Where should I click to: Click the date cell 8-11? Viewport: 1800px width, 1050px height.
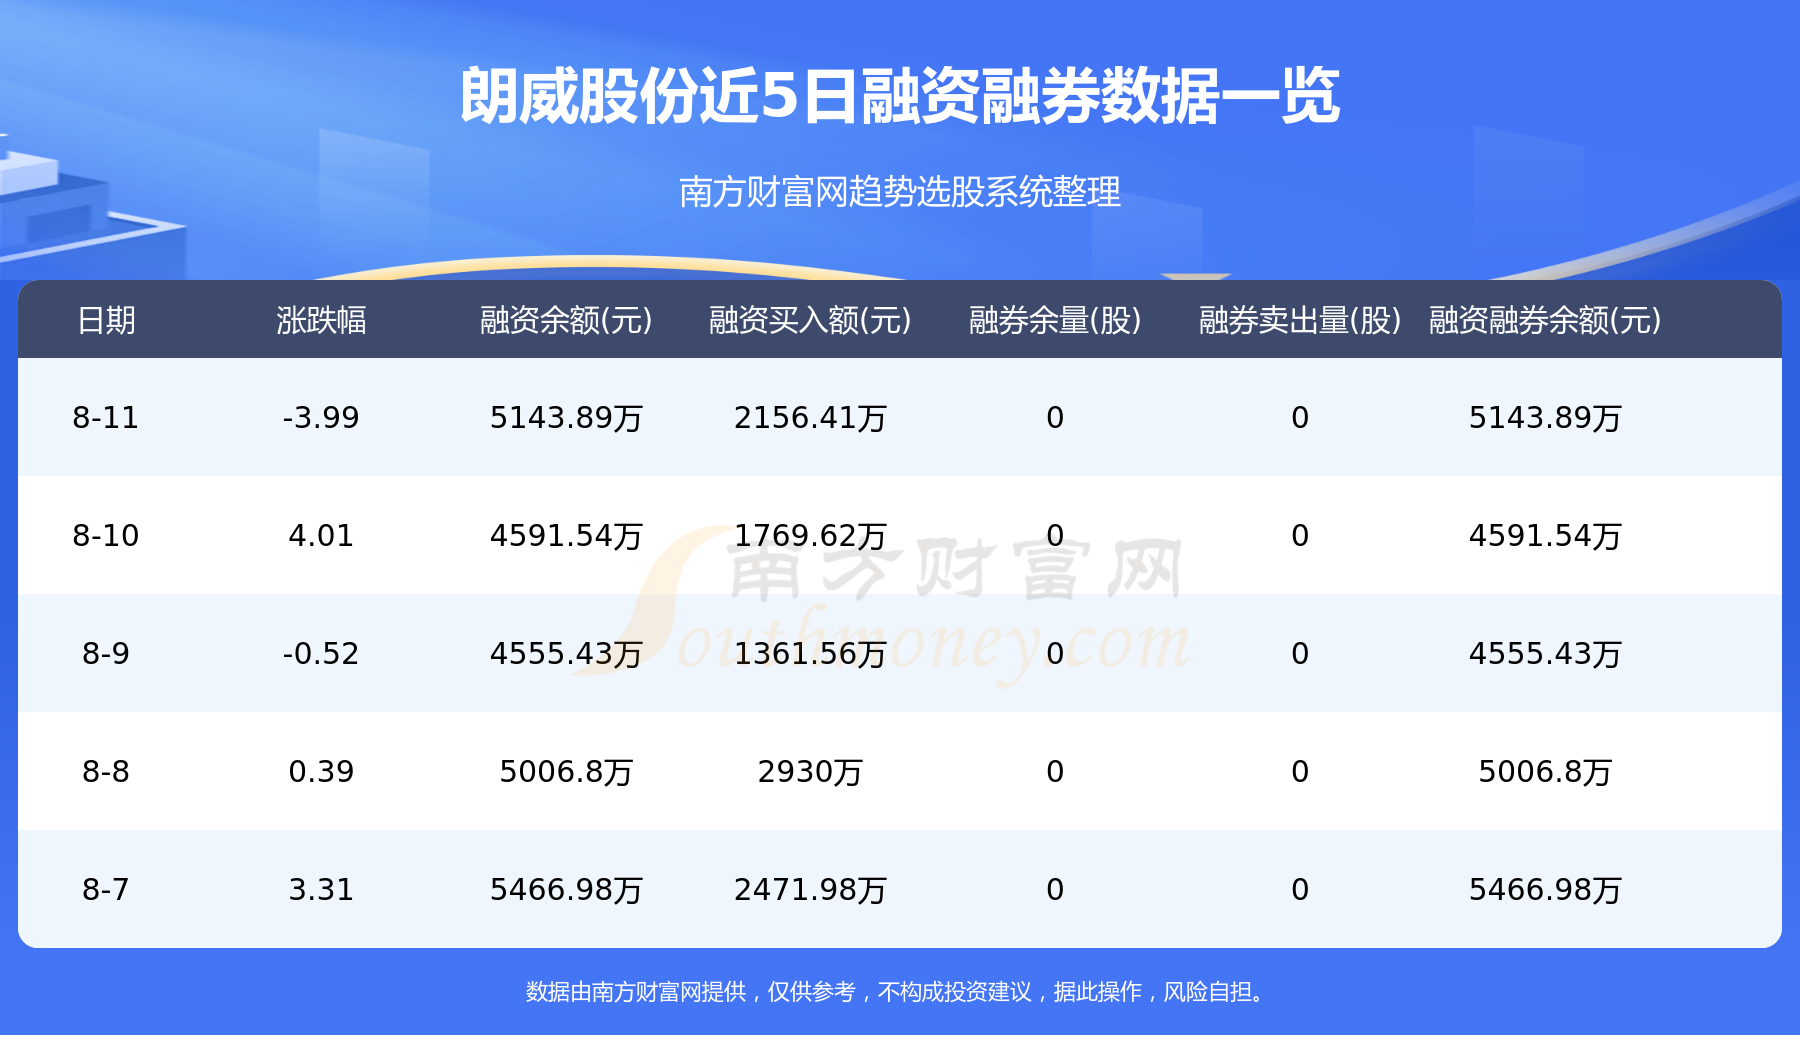pyautogui.click(x=106, y=417)
